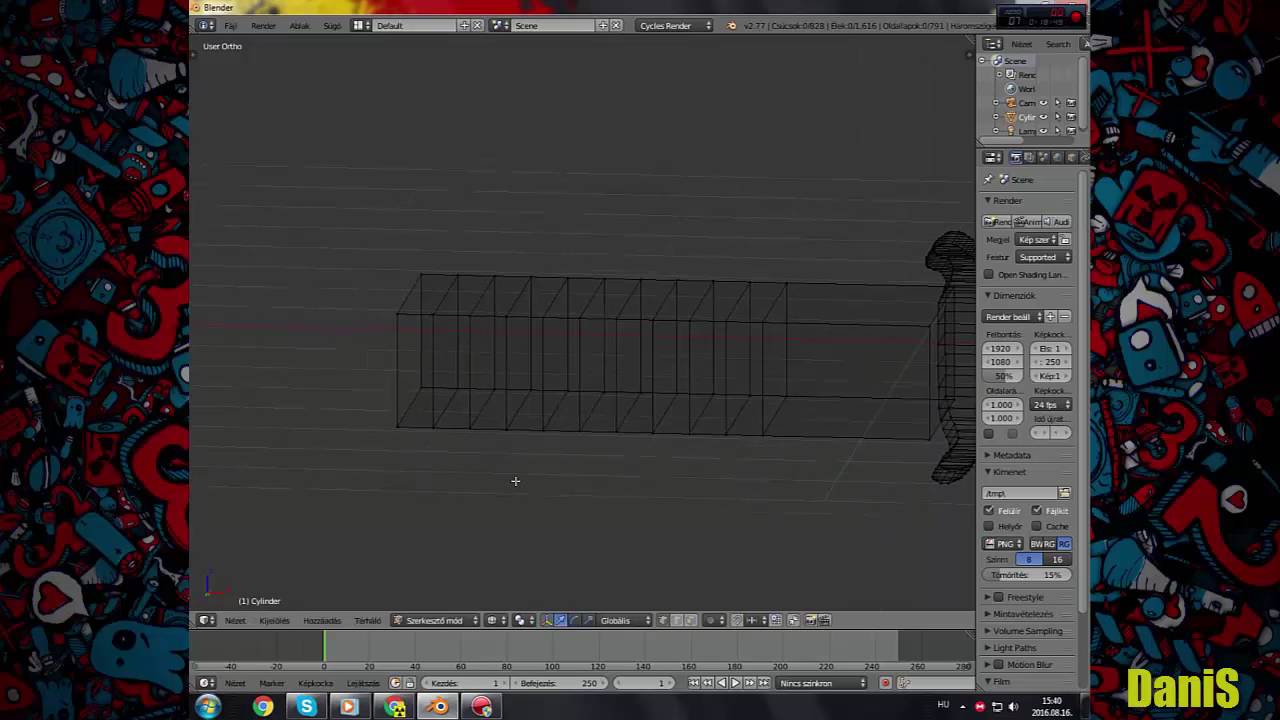Open Skype from Windows taskbar
Viewport: 1280px width, 720px height.
pos(306,706)
